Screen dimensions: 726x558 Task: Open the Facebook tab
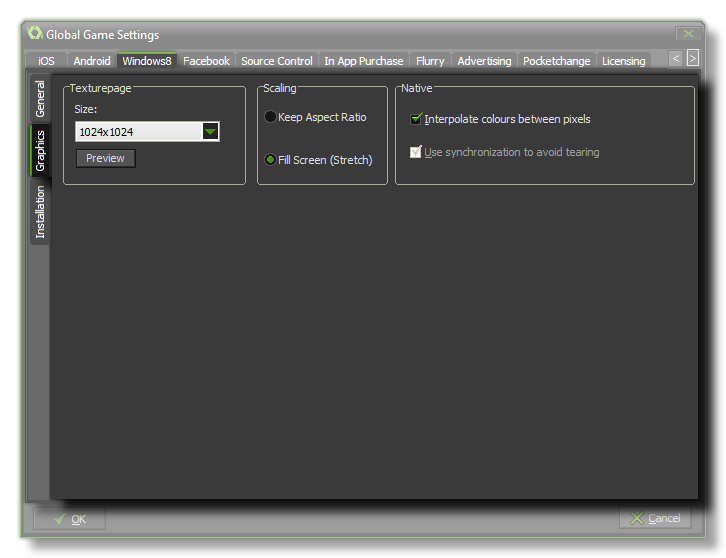click(206, 61)
